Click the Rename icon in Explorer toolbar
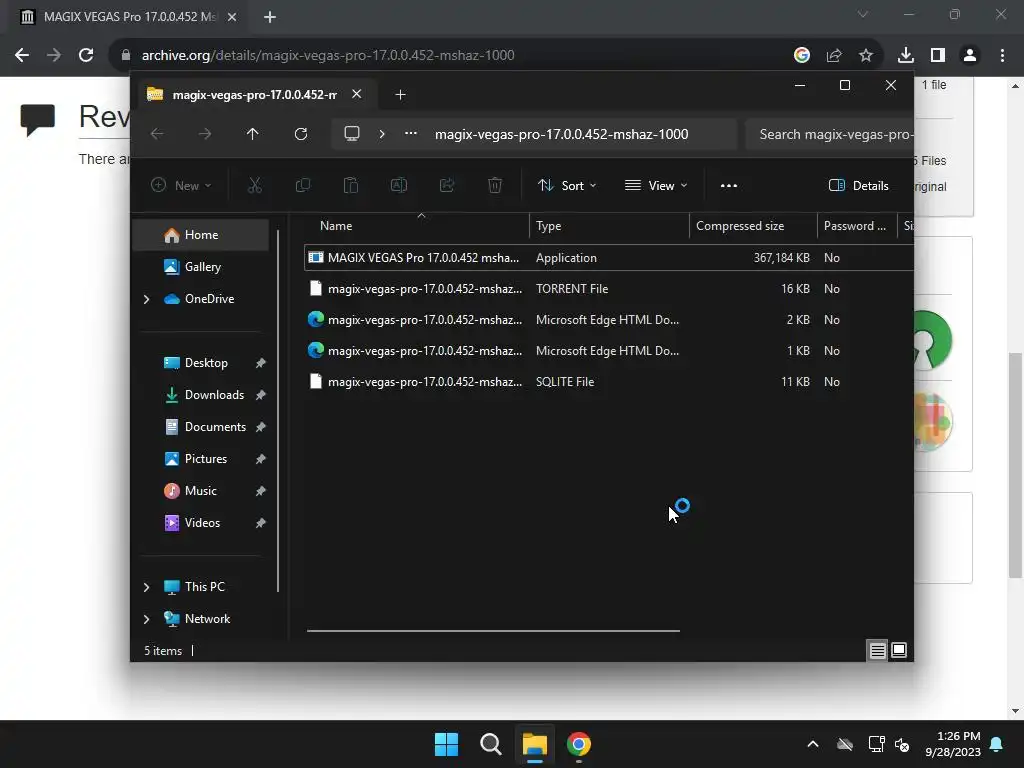 [x=398, y=185]
